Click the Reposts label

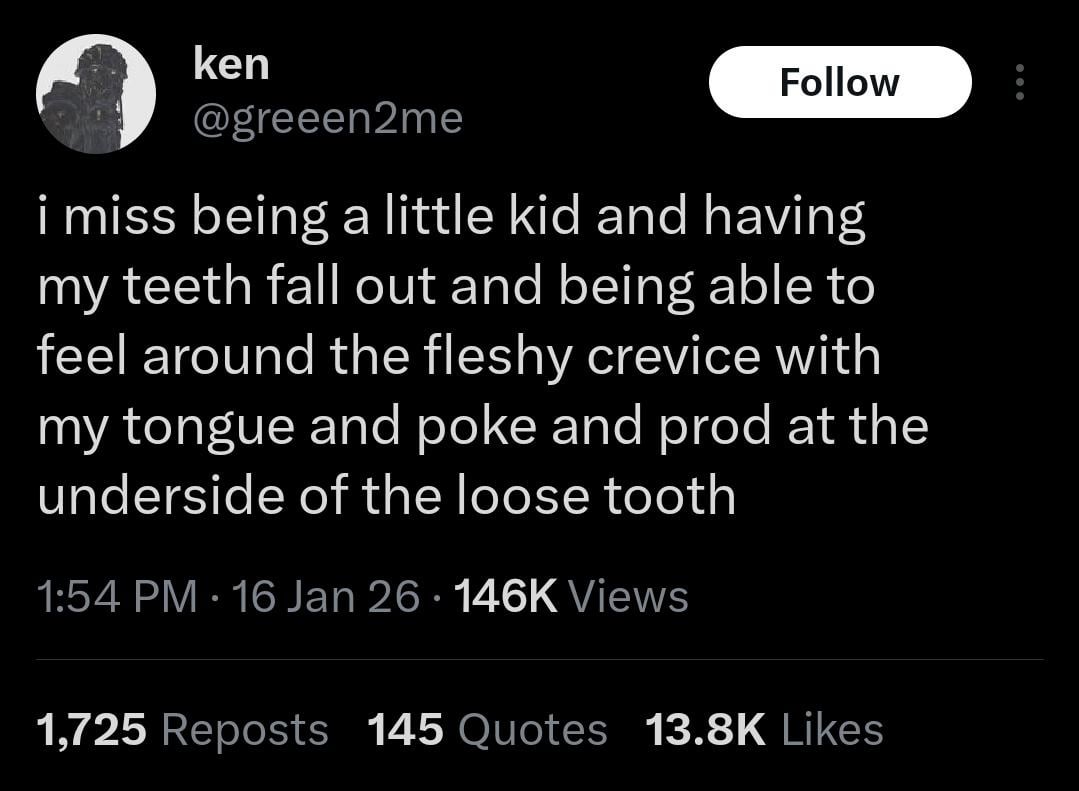(x=244, y=729)
